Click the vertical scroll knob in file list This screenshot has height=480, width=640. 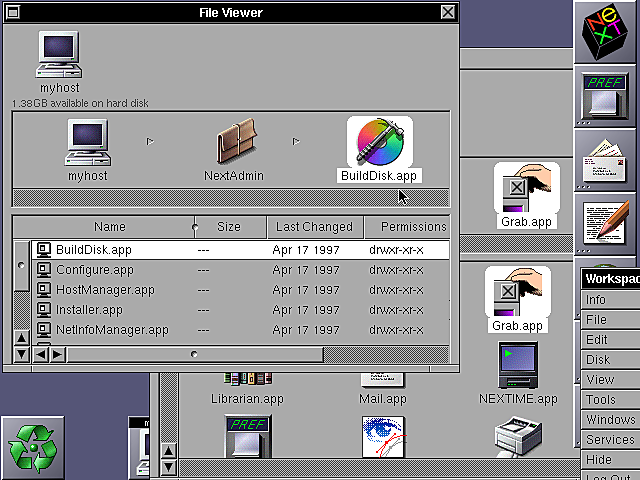point(22,266)
